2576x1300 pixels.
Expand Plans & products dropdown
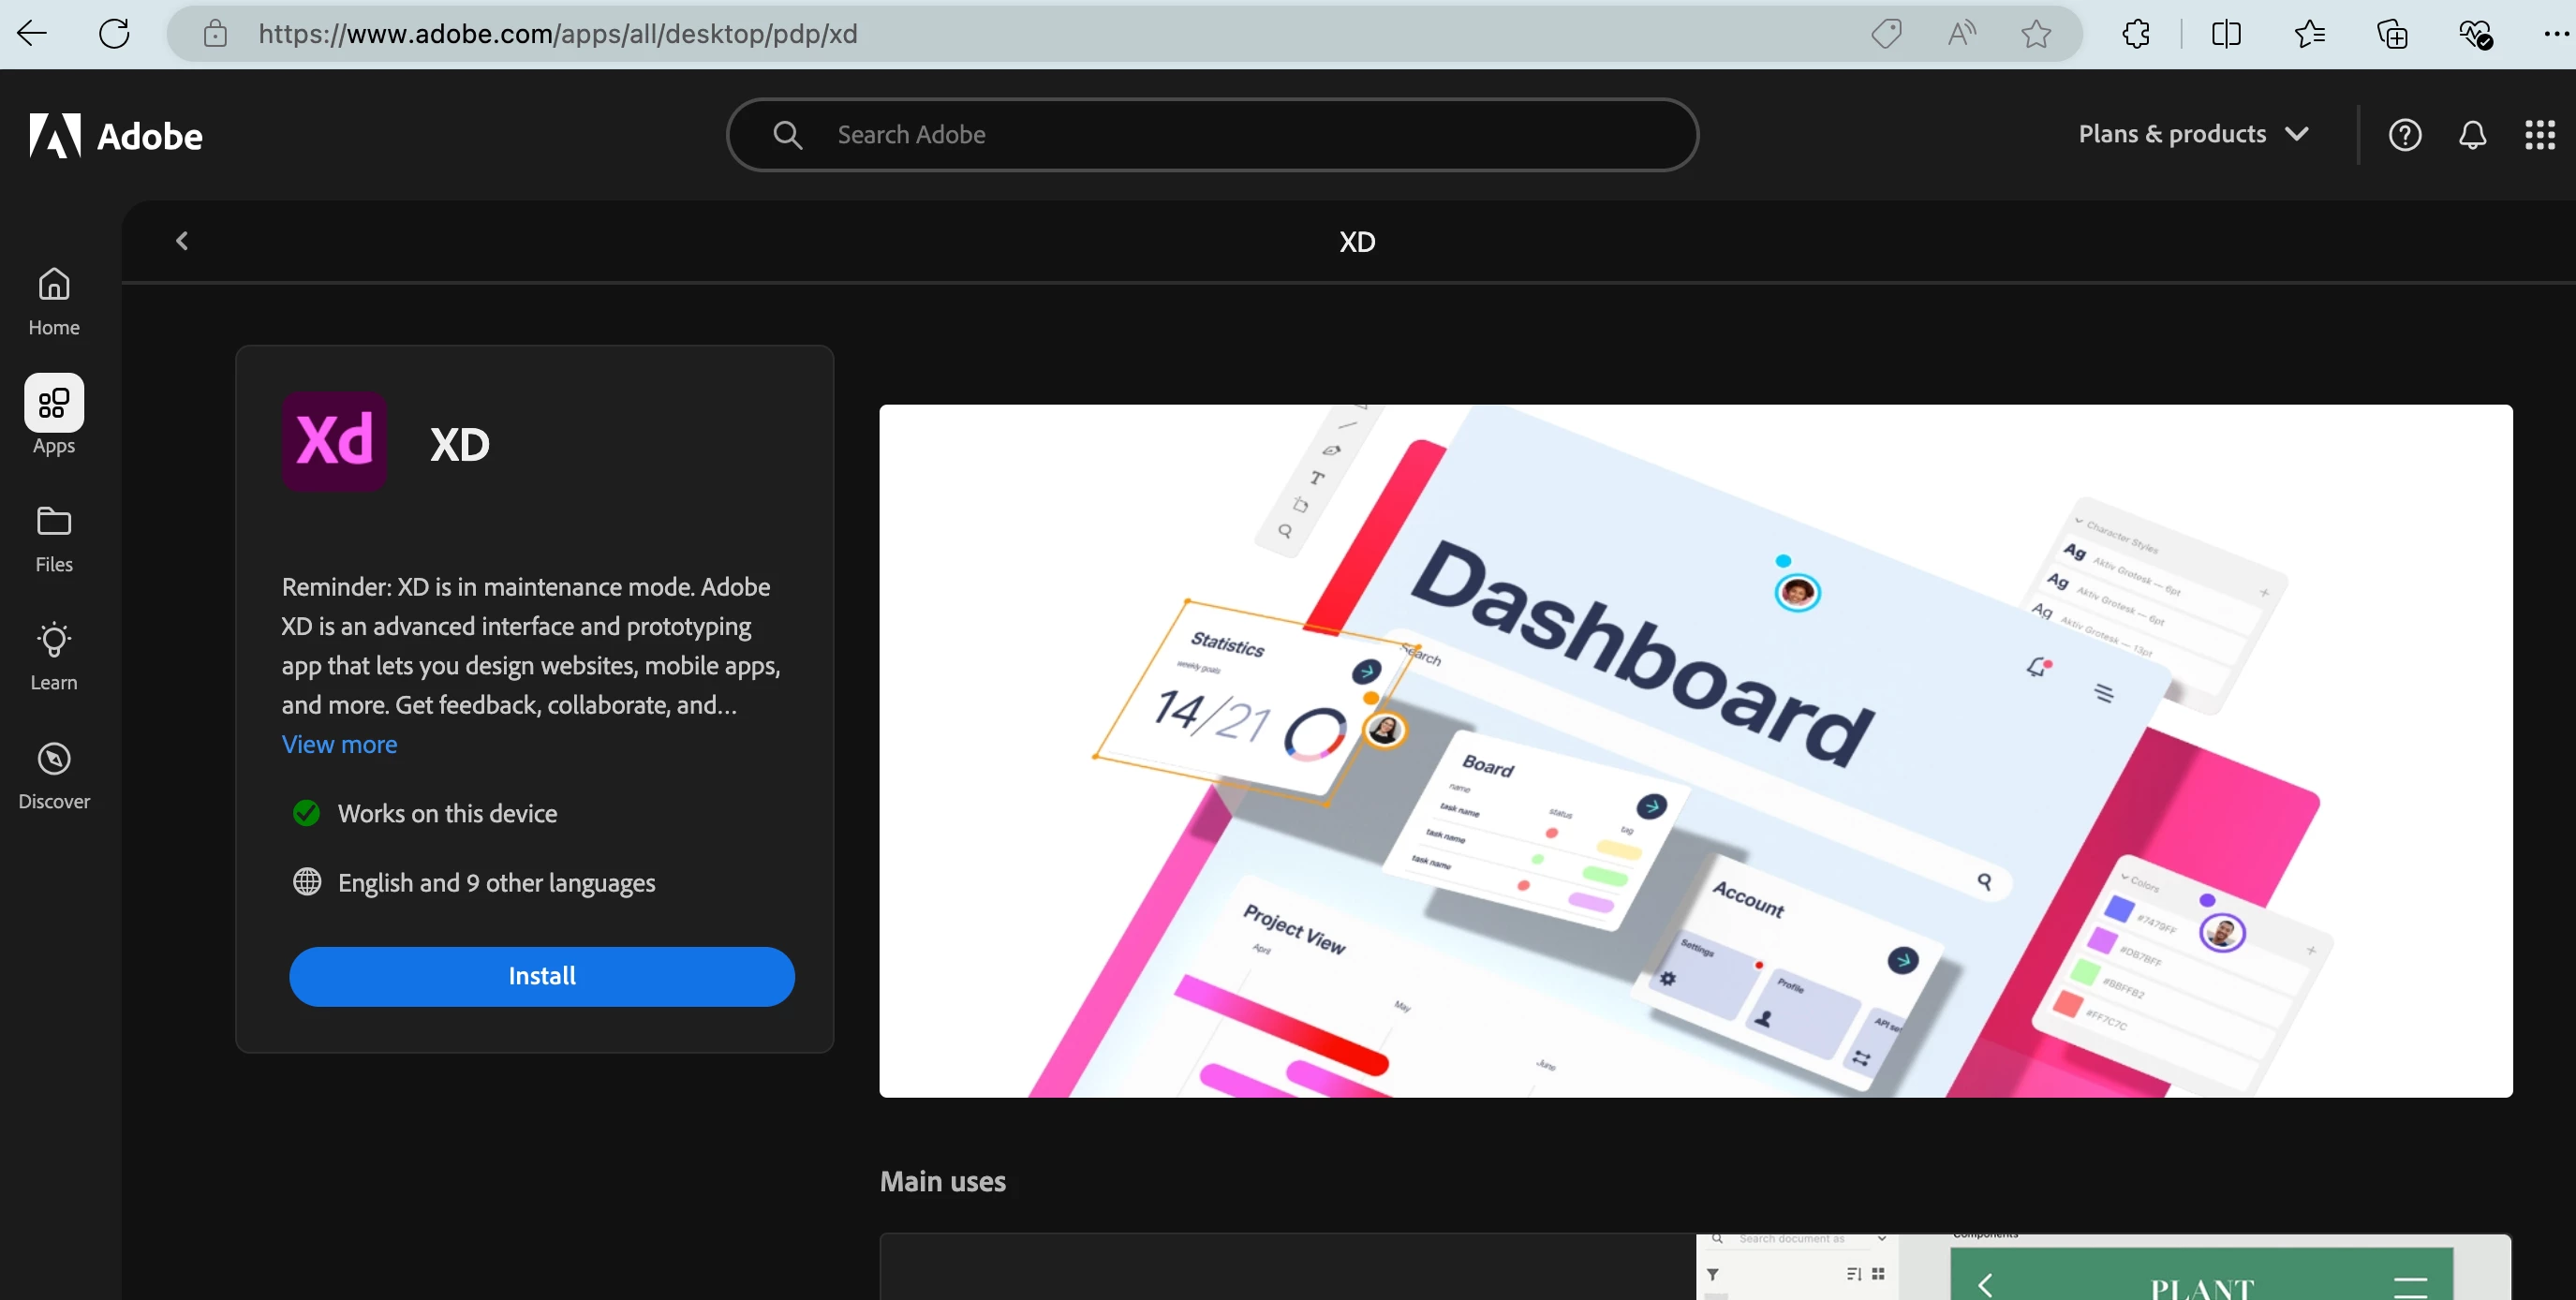coord(2192,134)
